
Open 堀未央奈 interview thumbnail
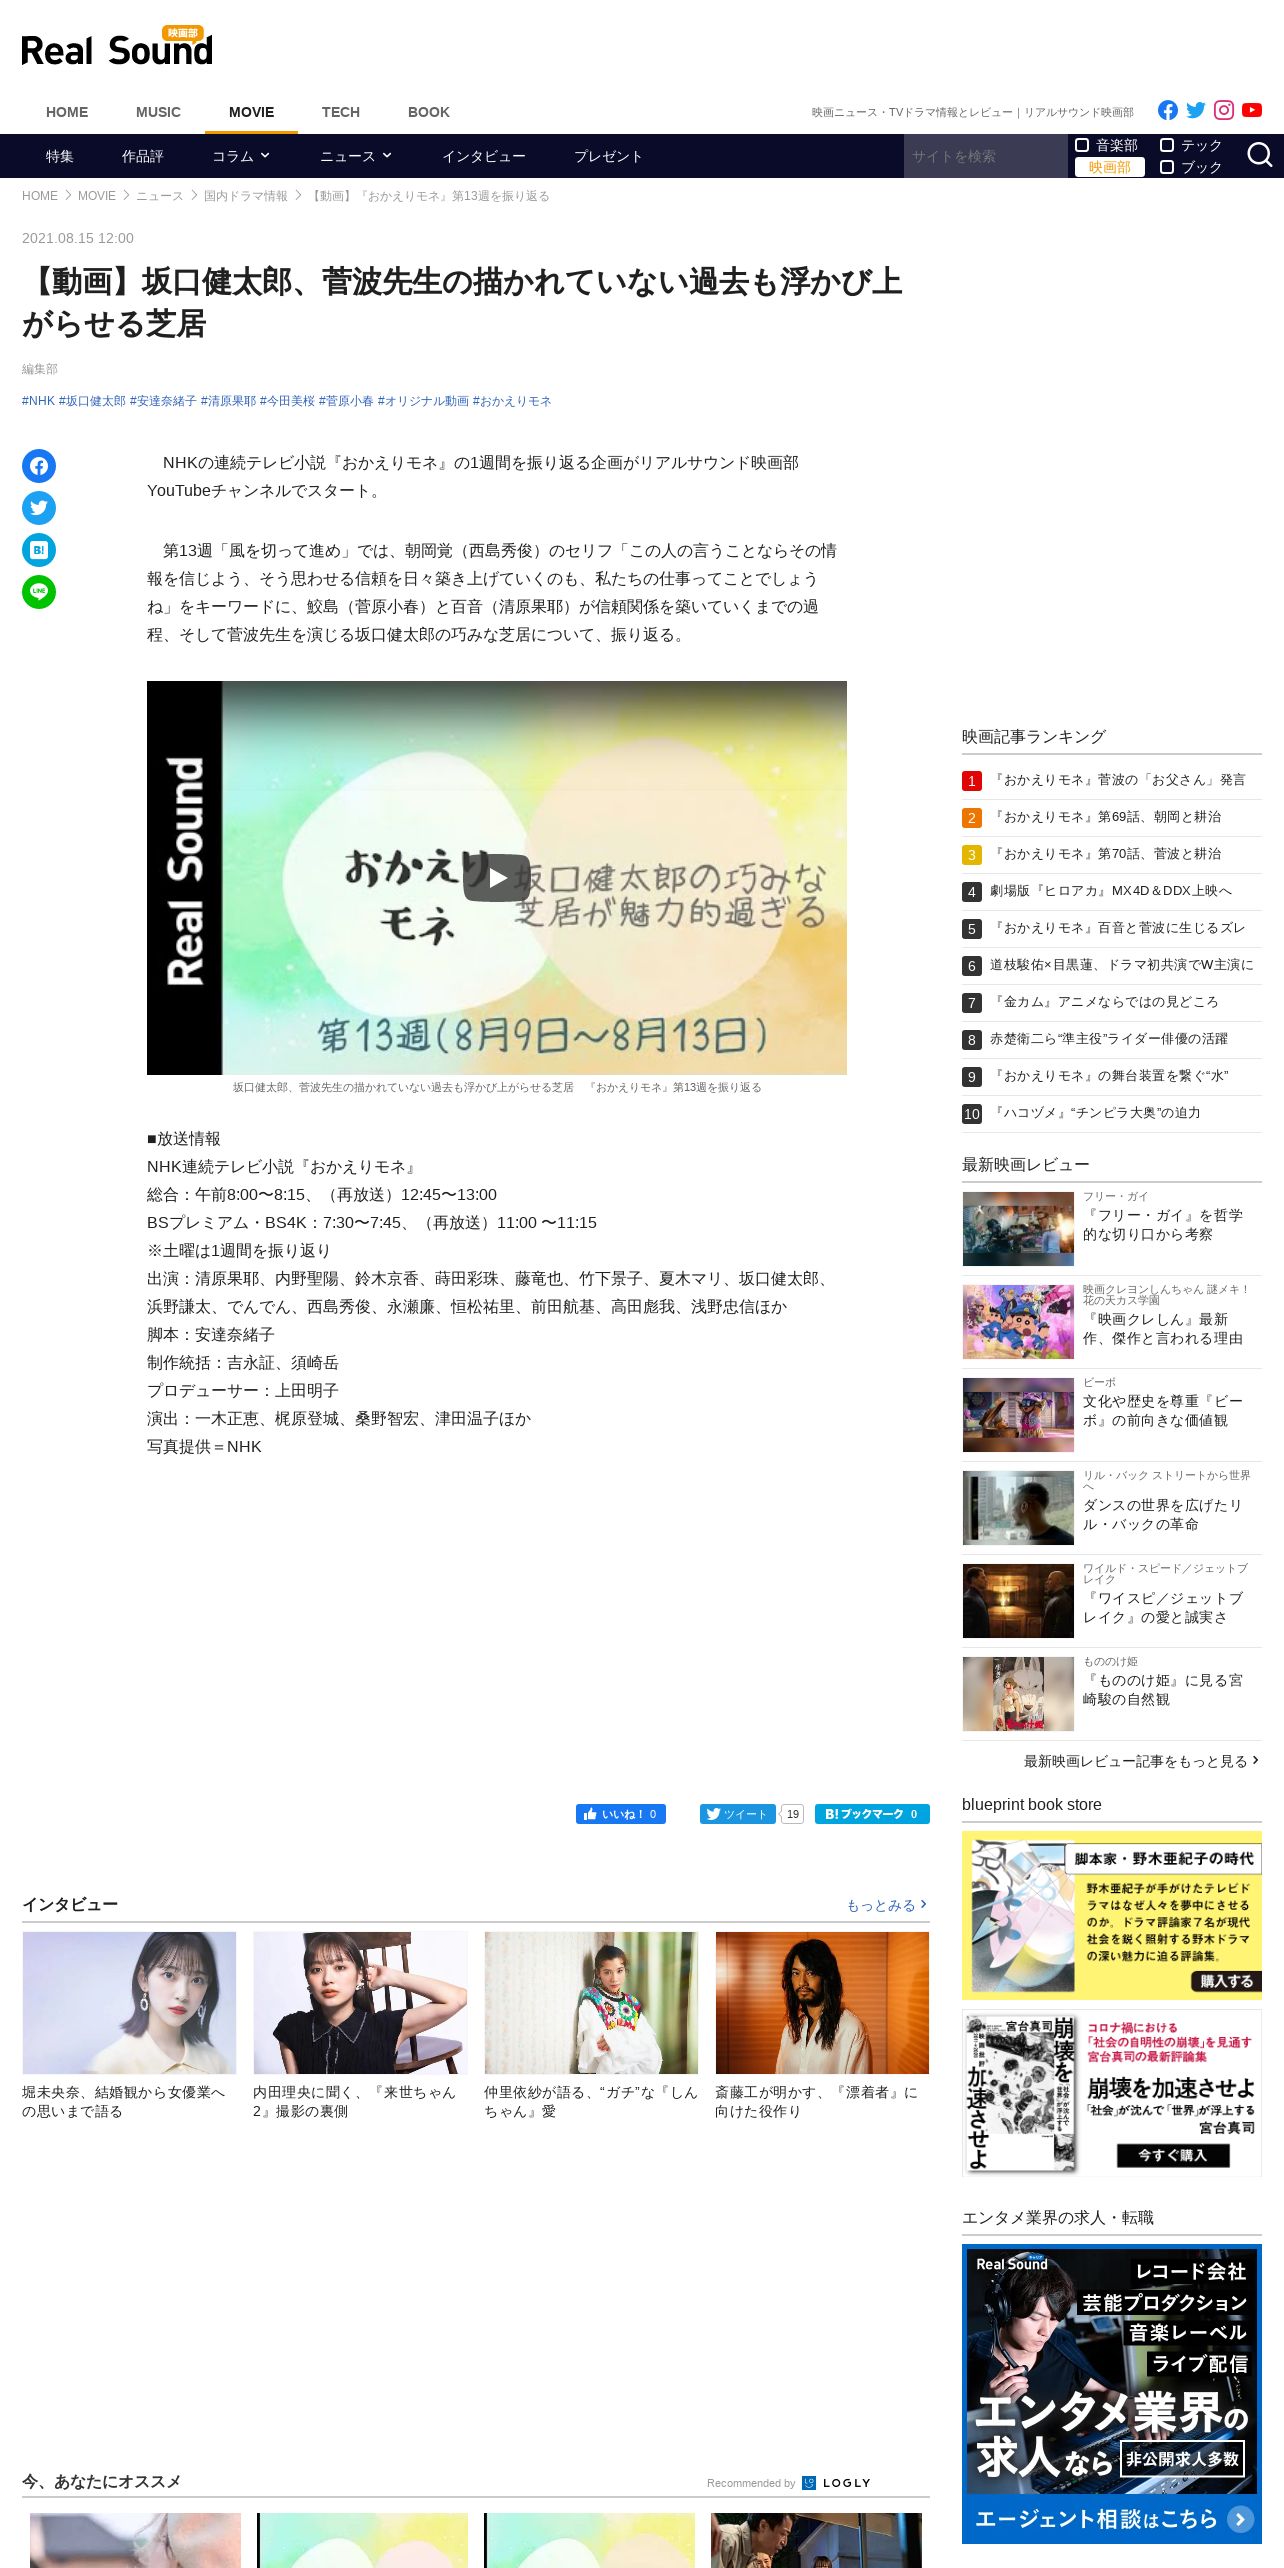click(129, 2003)
